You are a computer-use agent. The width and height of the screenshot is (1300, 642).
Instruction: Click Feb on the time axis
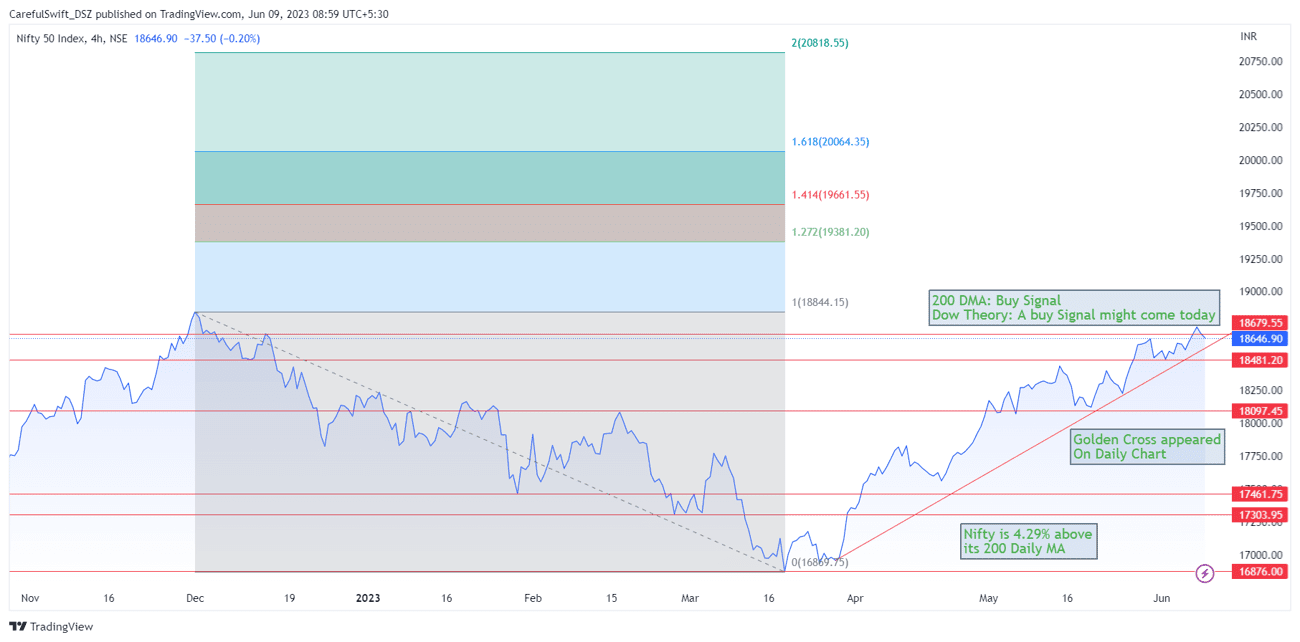point(533,598)
